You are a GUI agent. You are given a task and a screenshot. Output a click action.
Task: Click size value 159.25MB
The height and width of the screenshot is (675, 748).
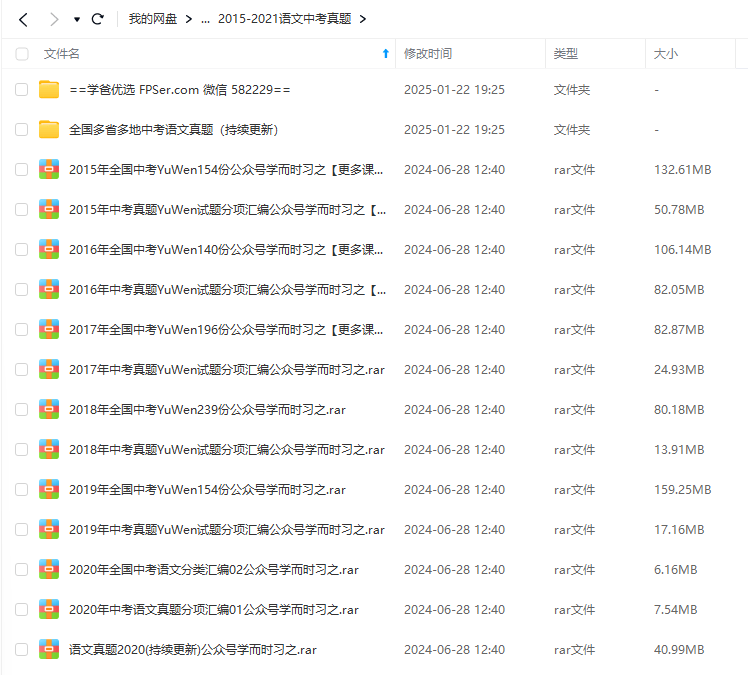tap(683, 490)
